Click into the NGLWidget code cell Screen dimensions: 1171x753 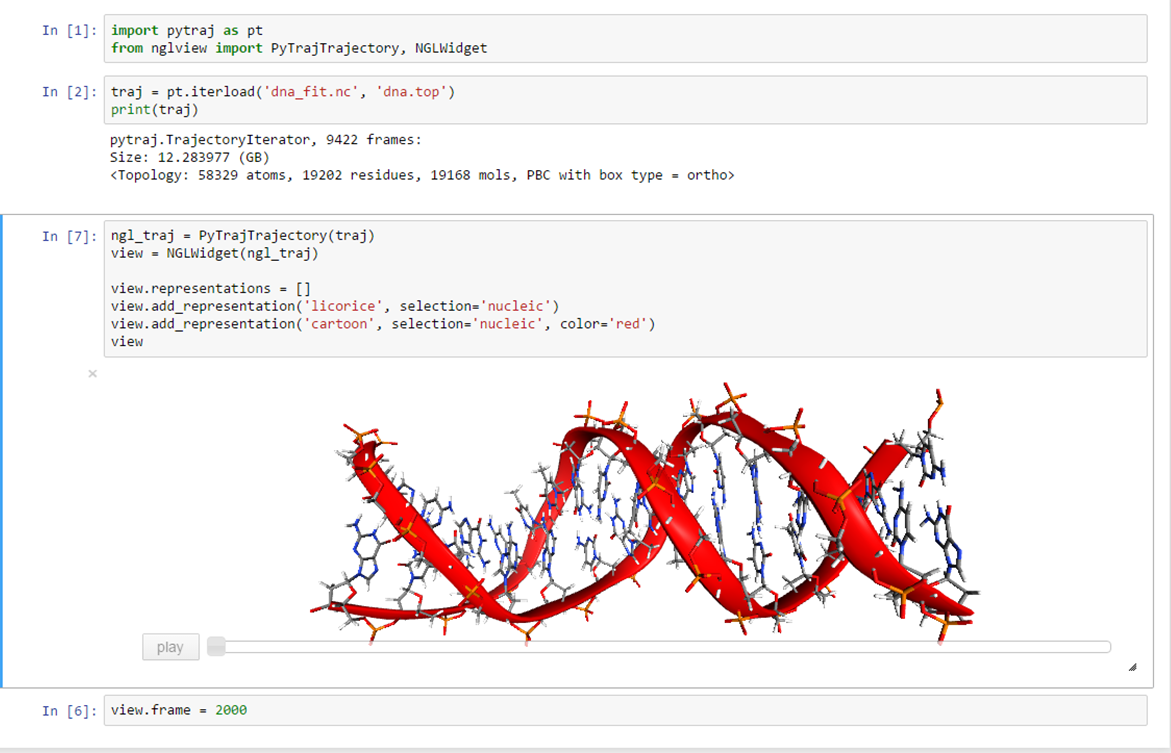point(625,288)
